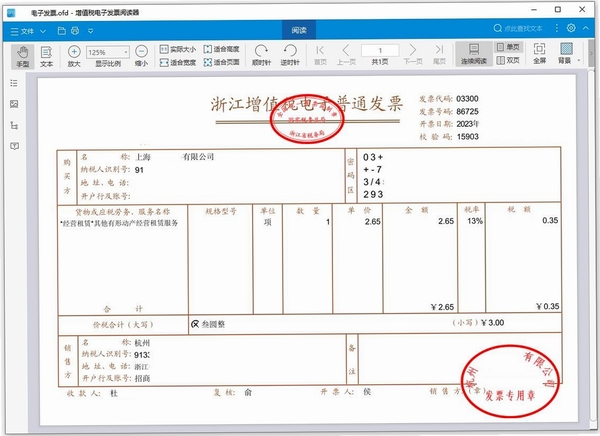Go to next page with 下一页
The image size is (600, 436).
(413, 55)
